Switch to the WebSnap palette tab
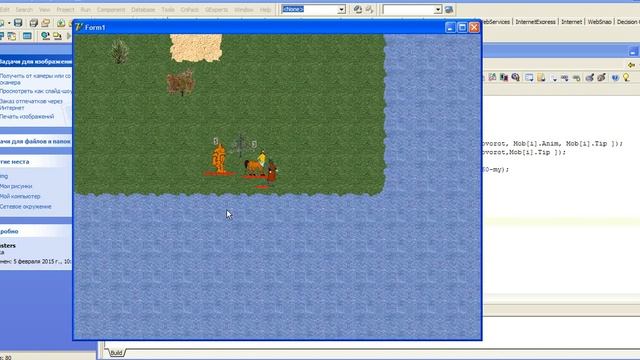 599,22
